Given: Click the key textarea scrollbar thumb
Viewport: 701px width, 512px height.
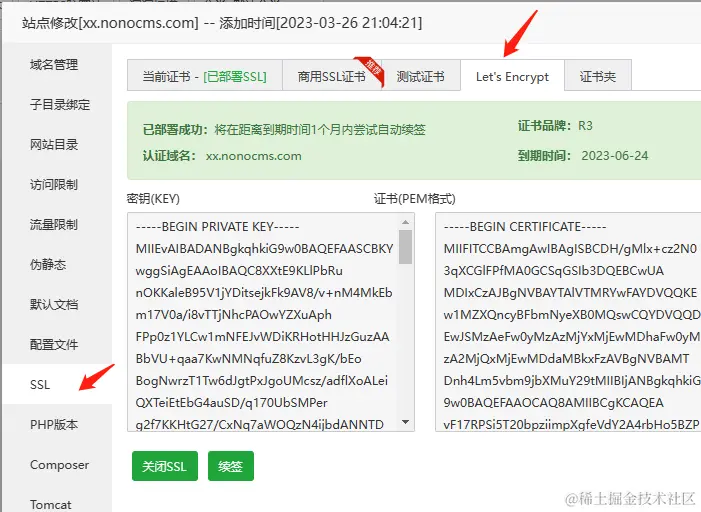Looking at the screenshot, I should pyautogui.click(x=405, y=246).
